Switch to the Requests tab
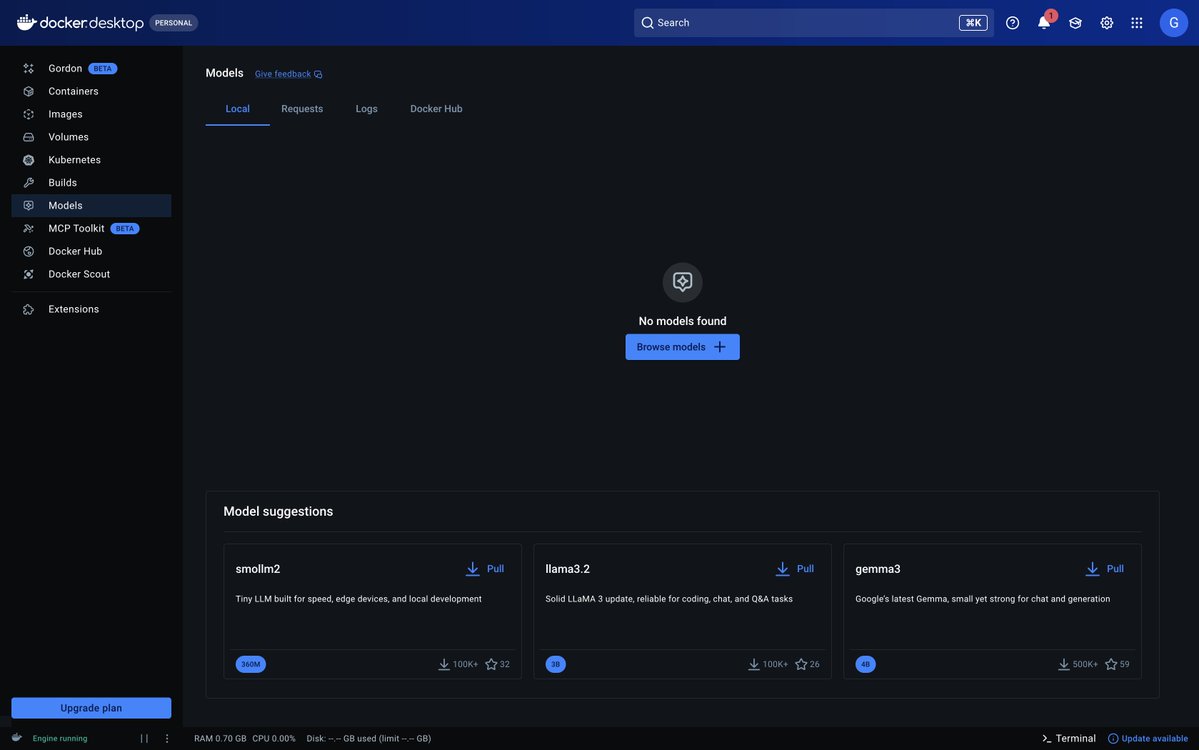 302,109
